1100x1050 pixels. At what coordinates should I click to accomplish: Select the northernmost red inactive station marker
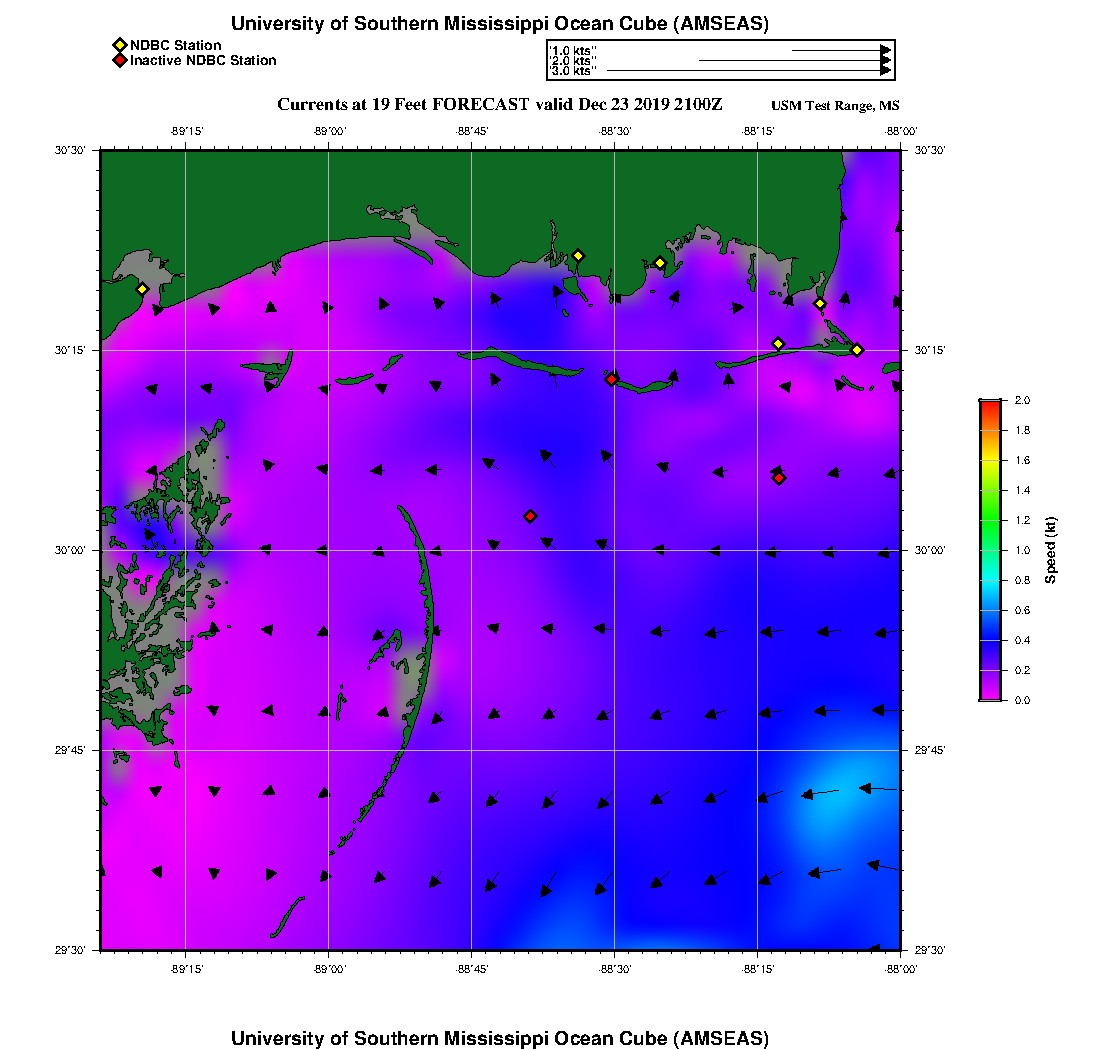[611, 379]
